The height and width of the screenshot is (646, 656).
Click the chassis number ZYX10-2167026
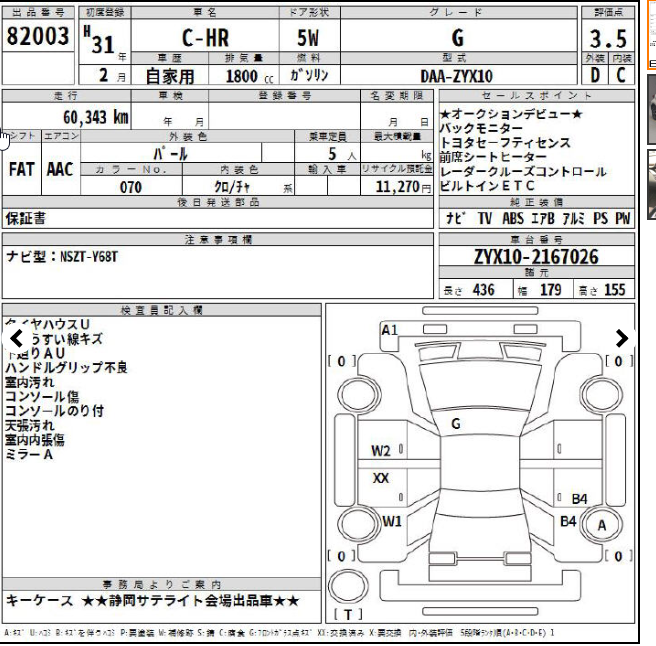tap(535, 257)
